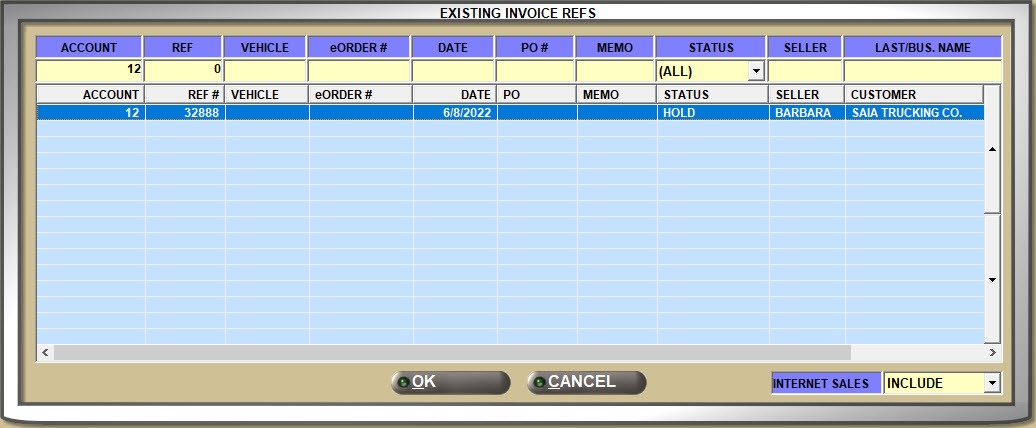Focus the LAST/BUS. NAME filter field
Viewport: 1036px width, 428px height.
(x=921, y=72)
